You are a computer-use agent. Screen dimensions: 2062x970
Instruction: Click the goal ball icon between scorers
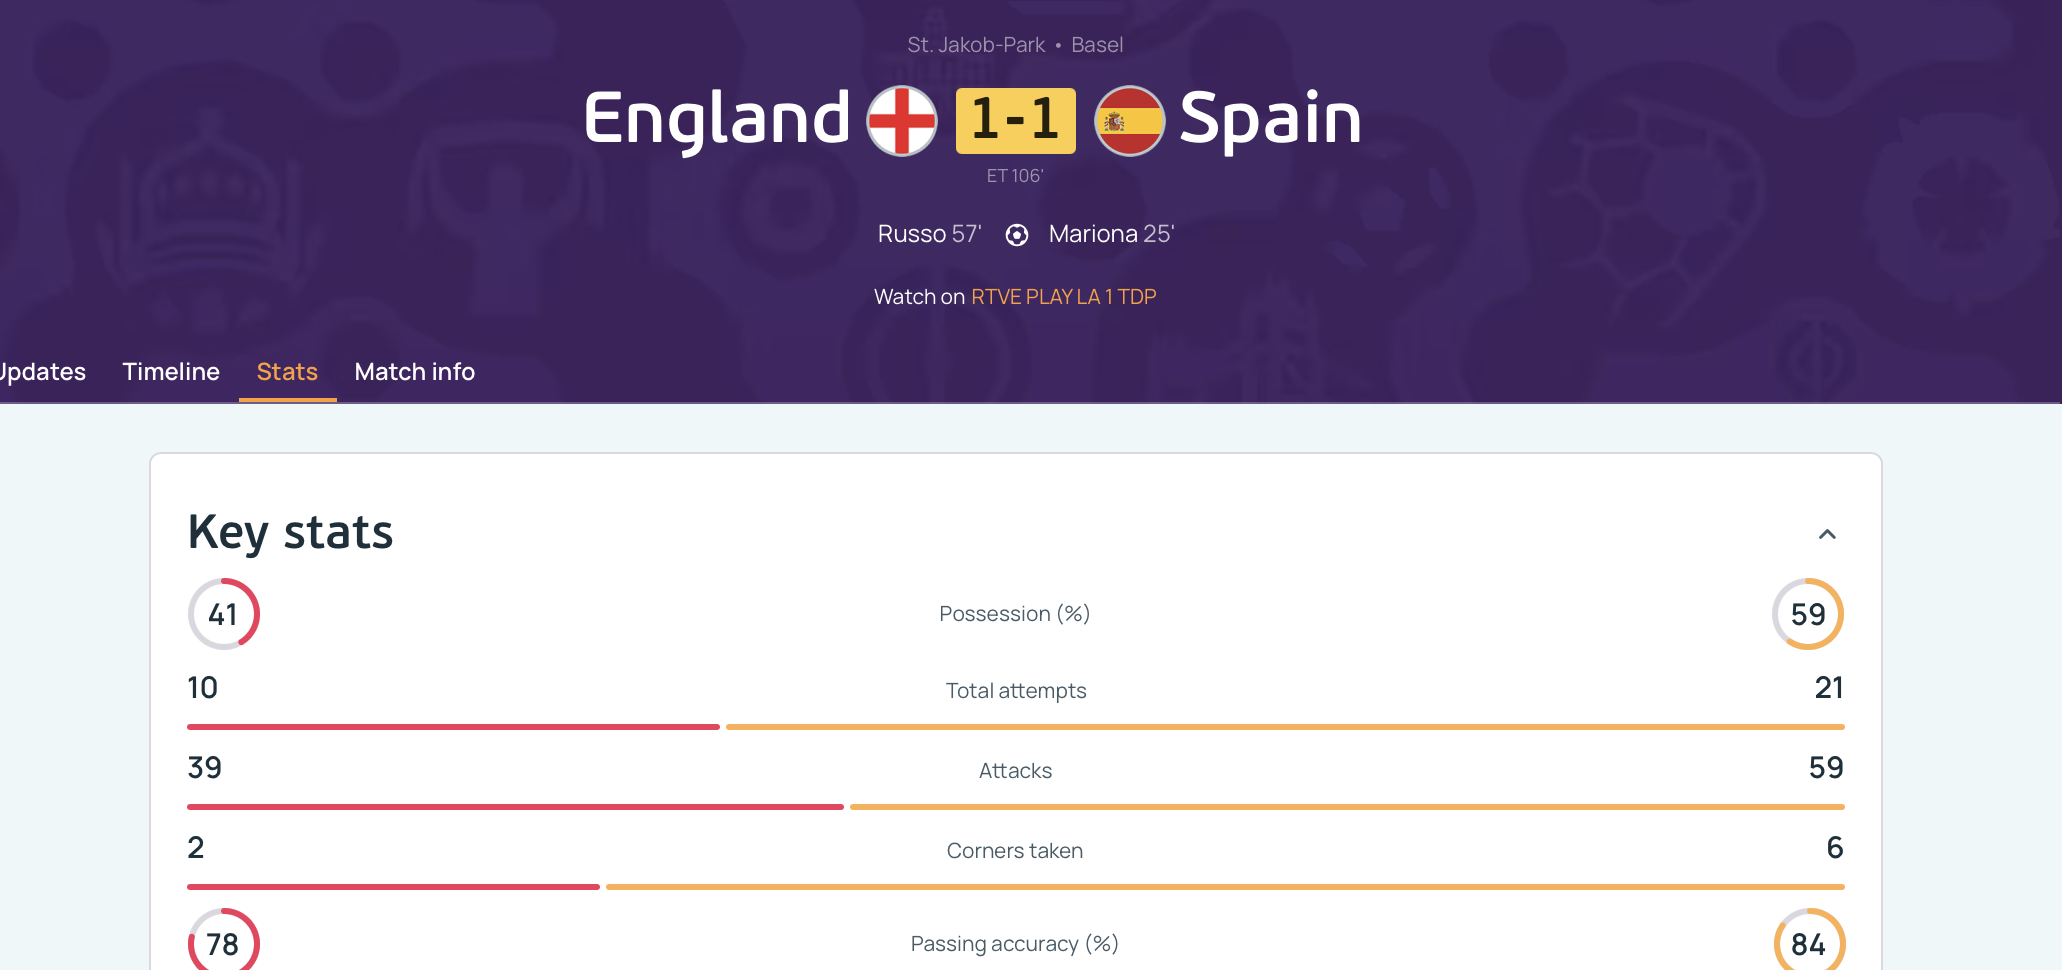(x=1016, y=235)
